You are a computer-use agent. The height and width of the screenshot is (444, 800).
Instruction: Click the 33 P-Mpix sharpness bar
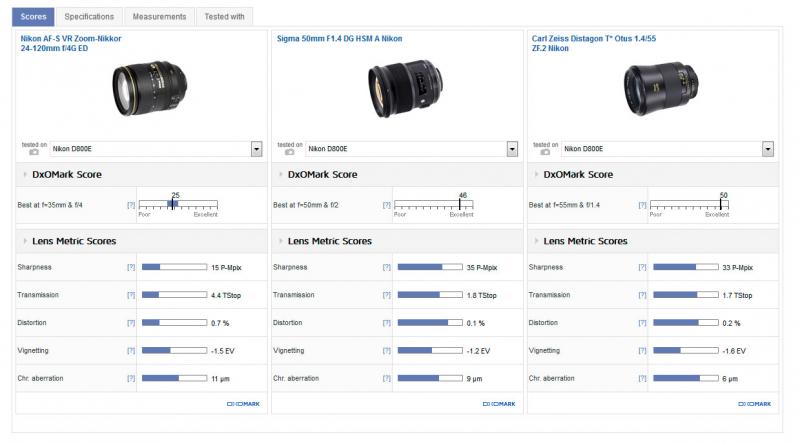686,267
